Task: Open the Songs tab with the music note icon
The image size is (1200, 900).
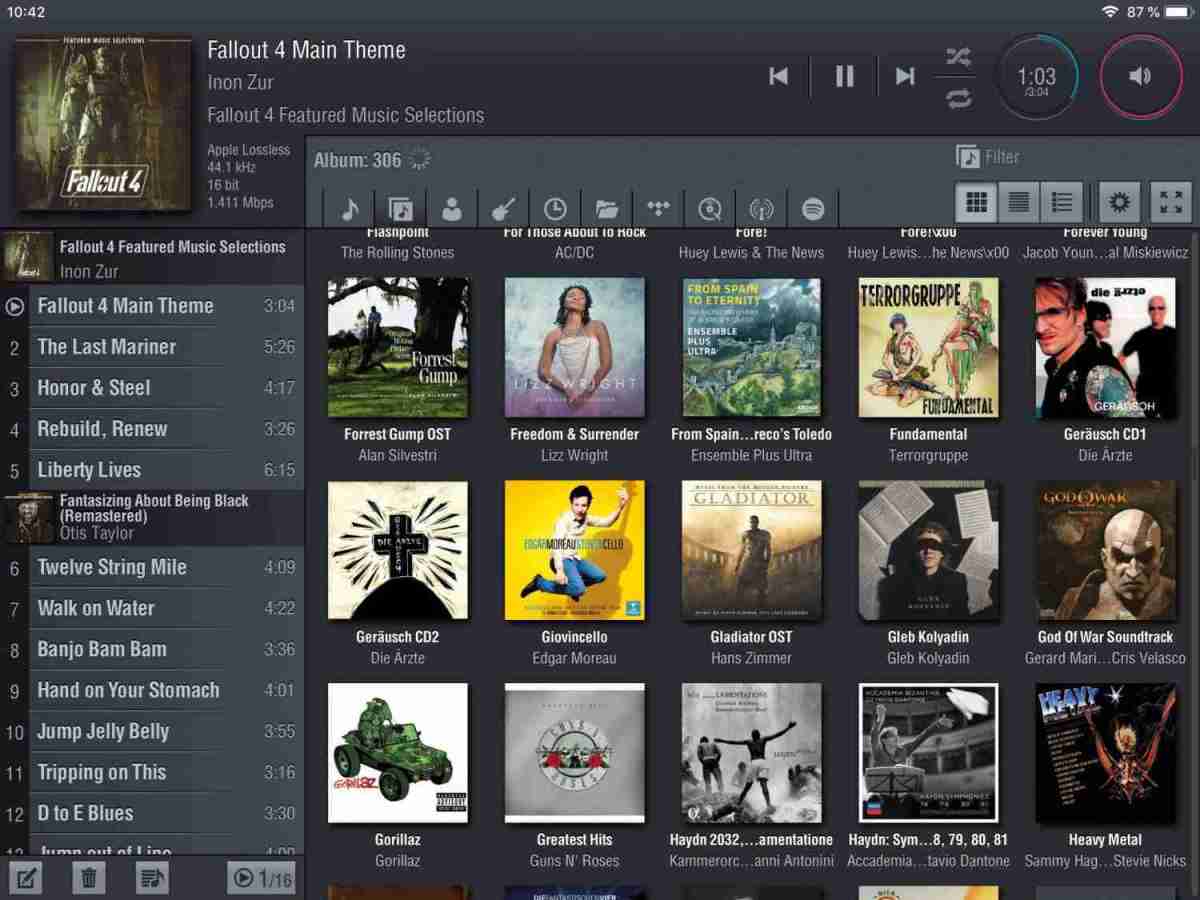Action: [x=350, y=208]
